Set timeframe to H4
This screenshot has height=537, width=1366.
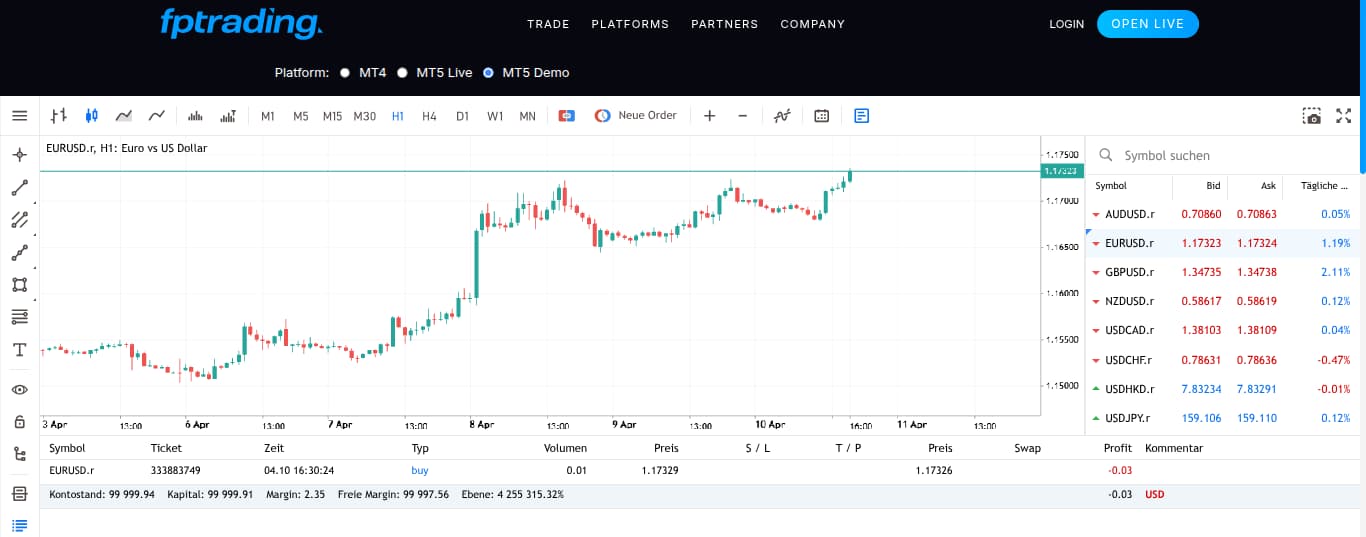click(x=430, y=116)
